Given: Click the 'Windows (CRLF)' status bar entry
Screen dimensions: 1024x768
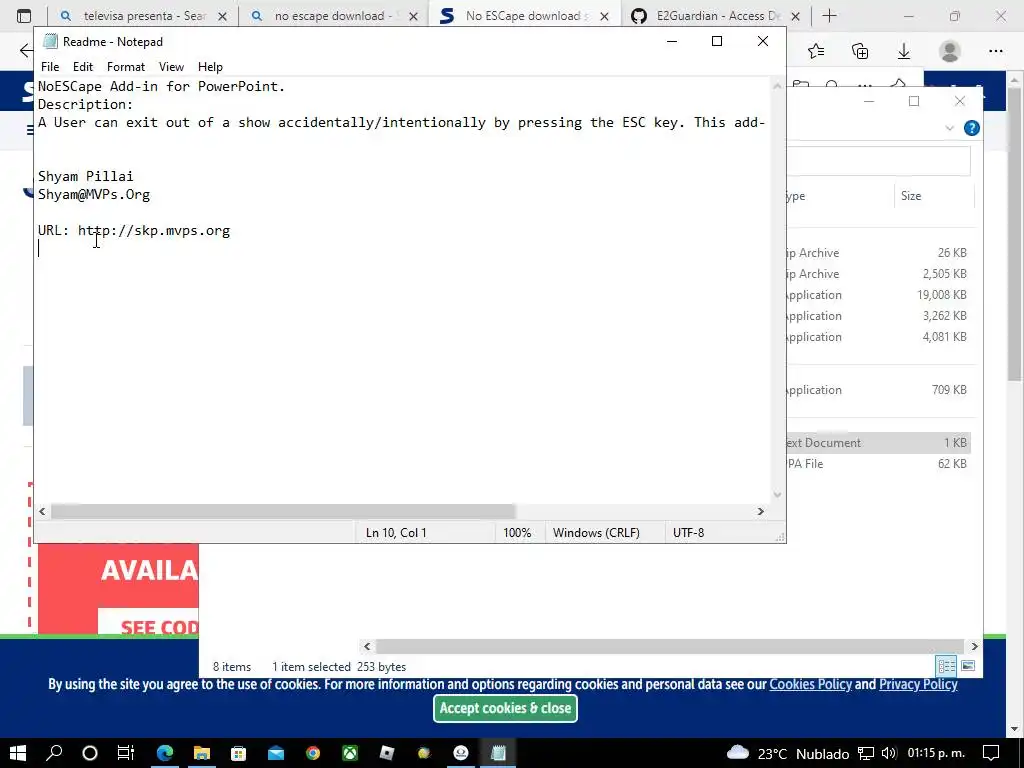Looking at the screenshot, I should point(596,532).
